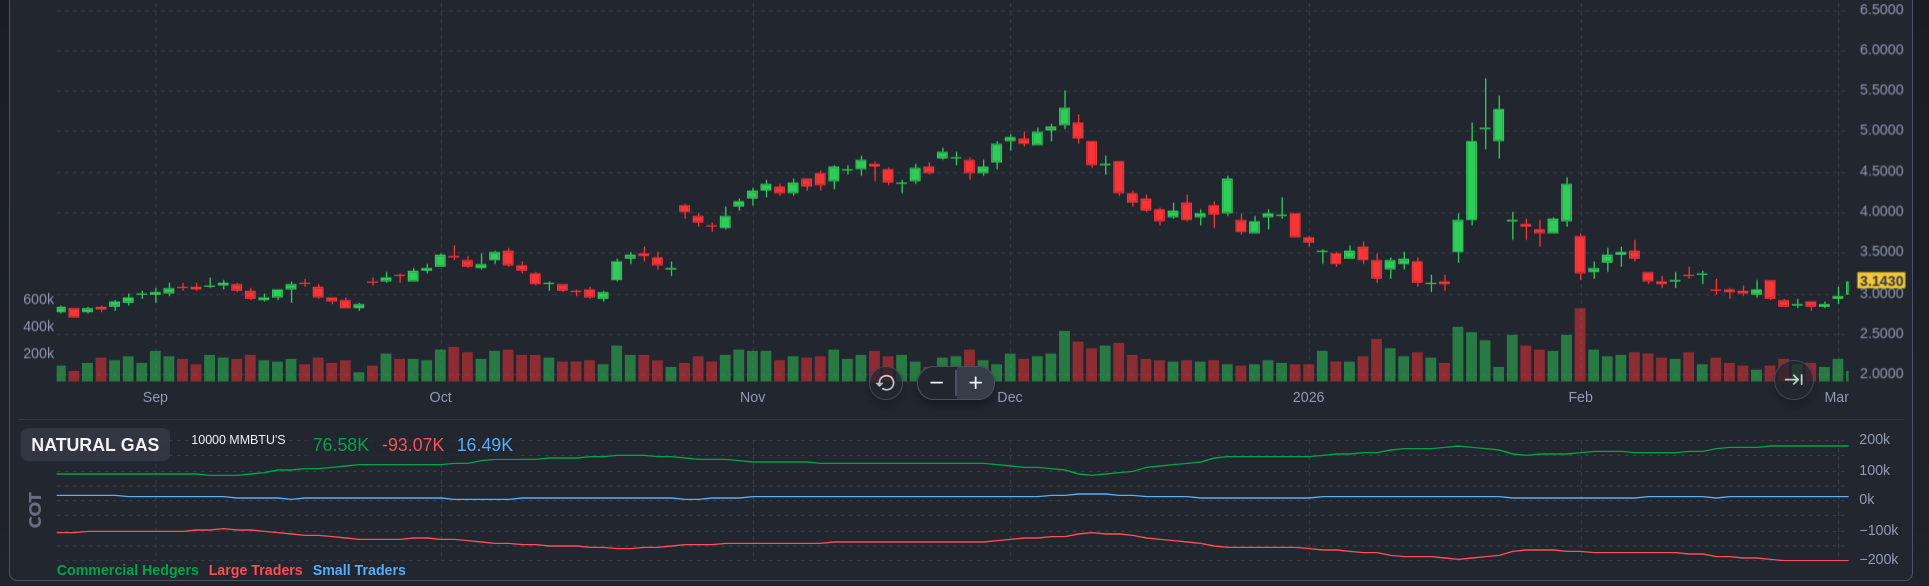Click the blue 16.49K small traders value
1929x586 pixels.
484,445
